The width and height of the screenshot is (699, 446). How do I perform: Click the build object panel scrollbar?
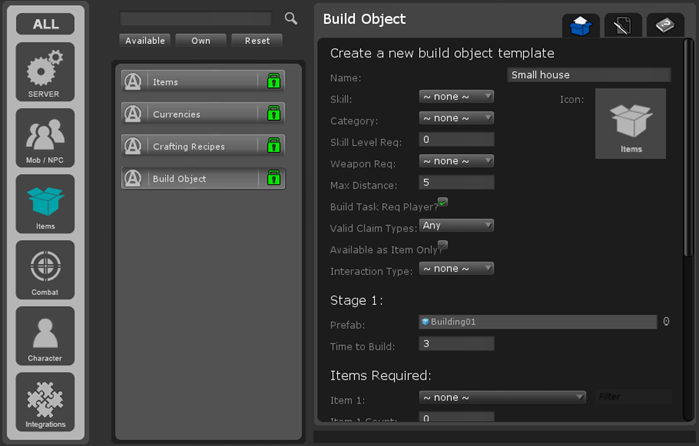pos(687,150)
